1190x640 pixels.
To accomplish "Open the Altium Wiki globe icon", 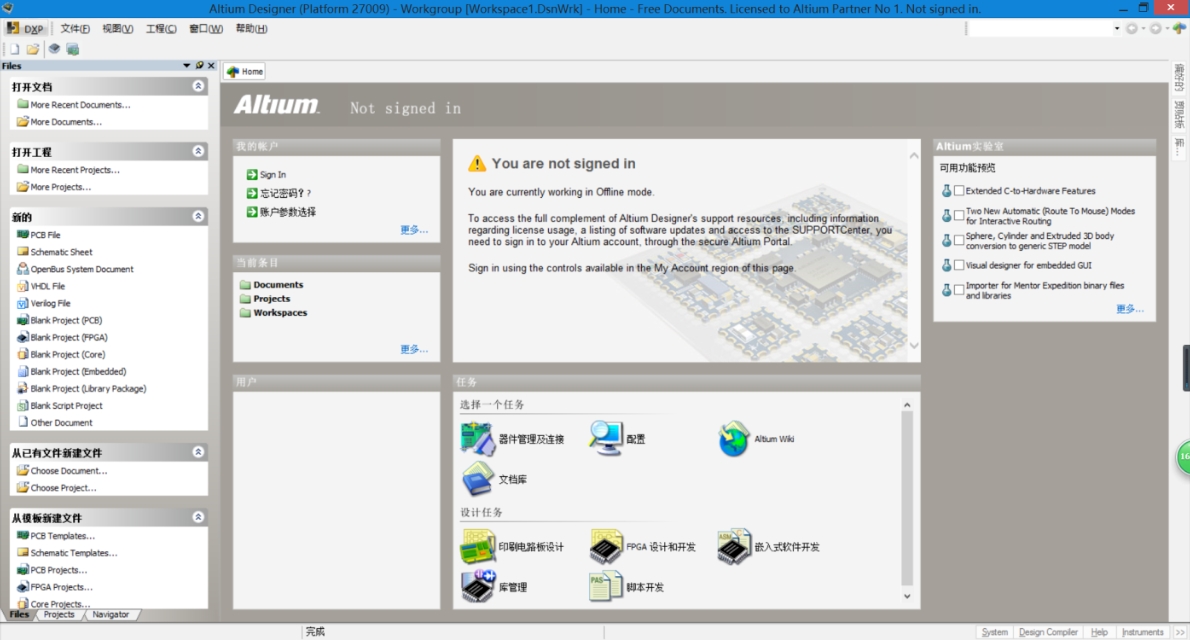I will tap(735, 439).
